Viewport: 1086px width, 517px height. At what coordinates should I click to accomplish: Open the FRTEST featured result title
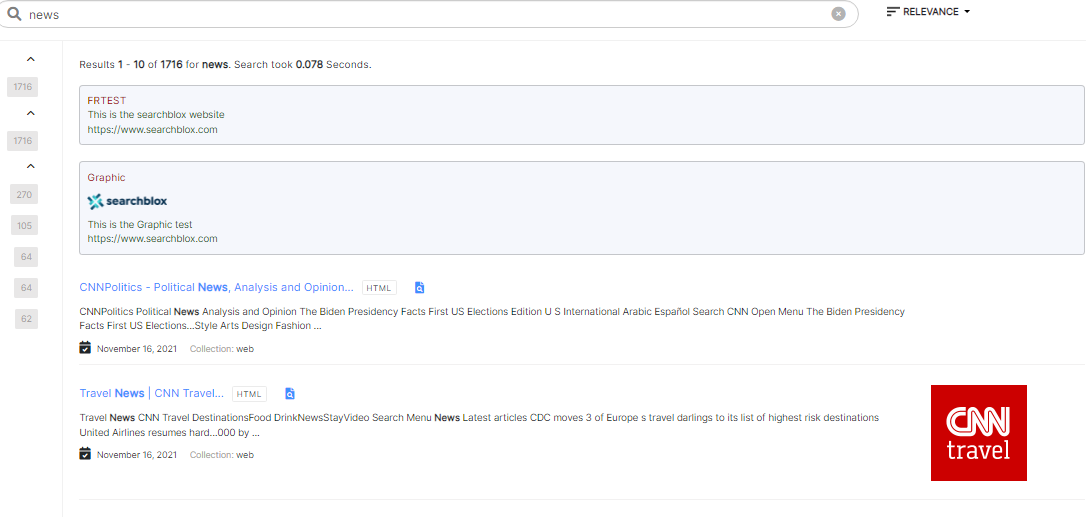[107, 100]
